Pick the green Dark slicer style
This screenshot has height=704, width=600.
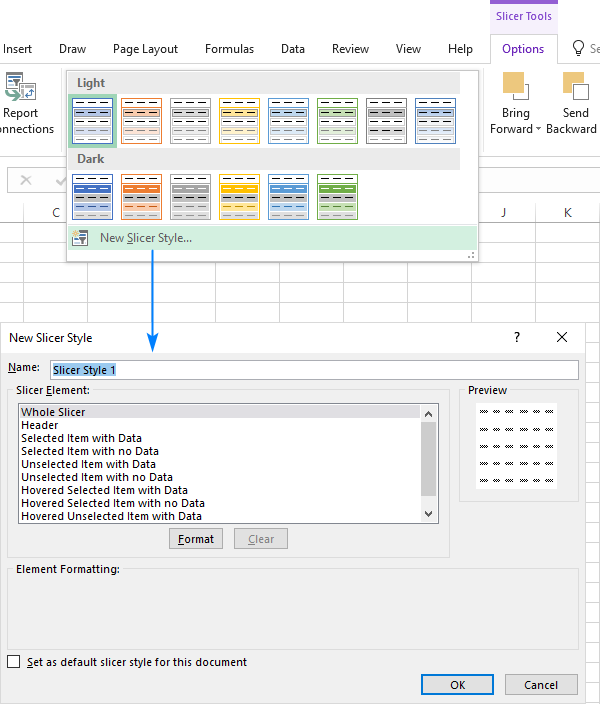338,196
